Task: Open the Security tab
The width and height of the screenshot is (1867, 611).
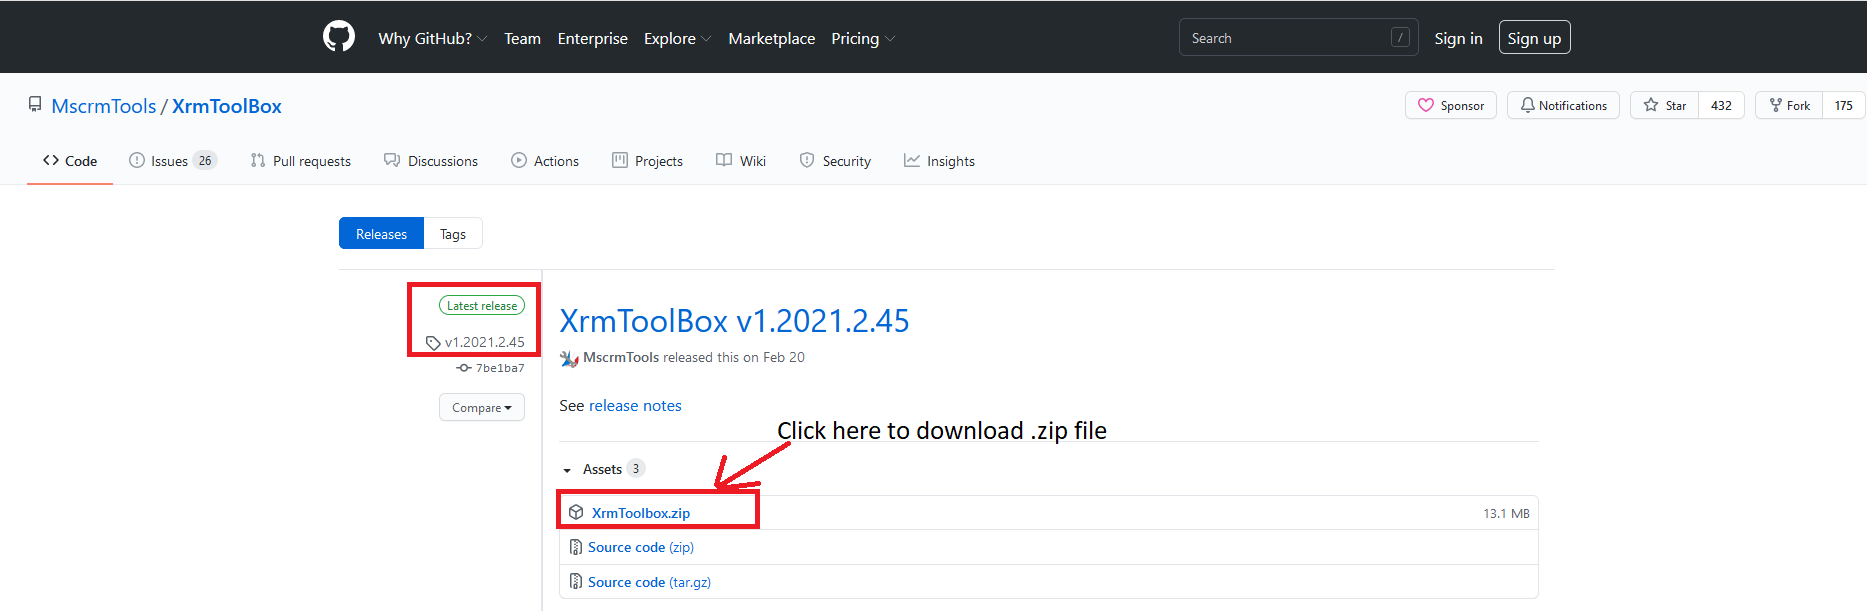Action: [834, 161]
